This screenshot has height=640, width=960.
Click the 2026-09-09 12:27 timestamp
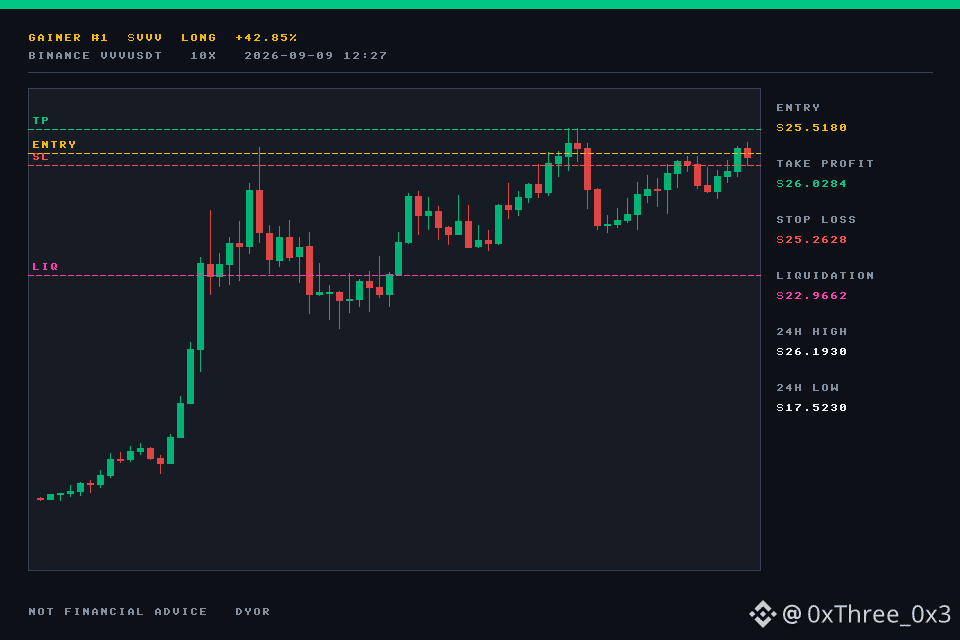point(316,56)
